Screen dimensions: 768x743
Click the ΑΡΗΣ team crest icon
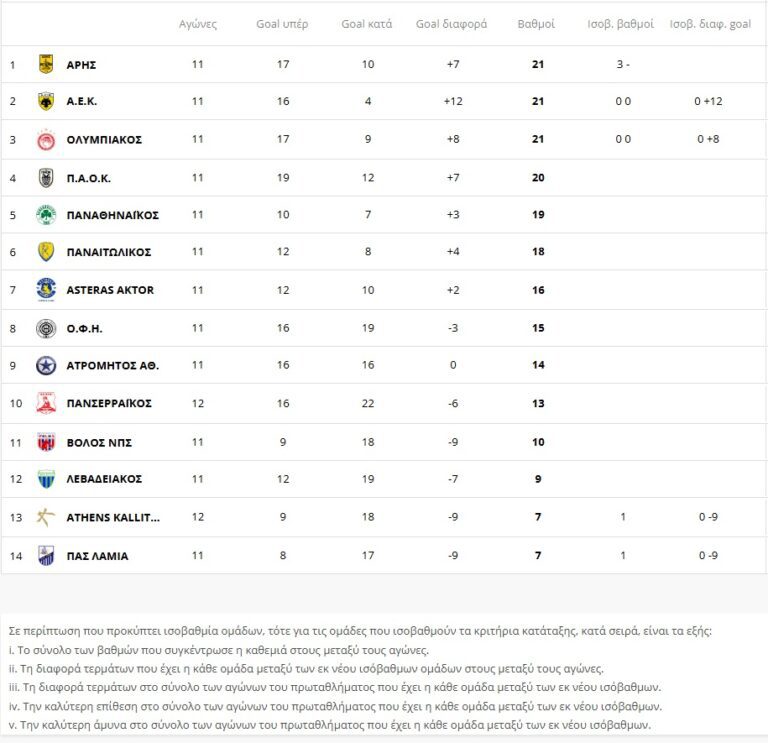tap(45, 64)
